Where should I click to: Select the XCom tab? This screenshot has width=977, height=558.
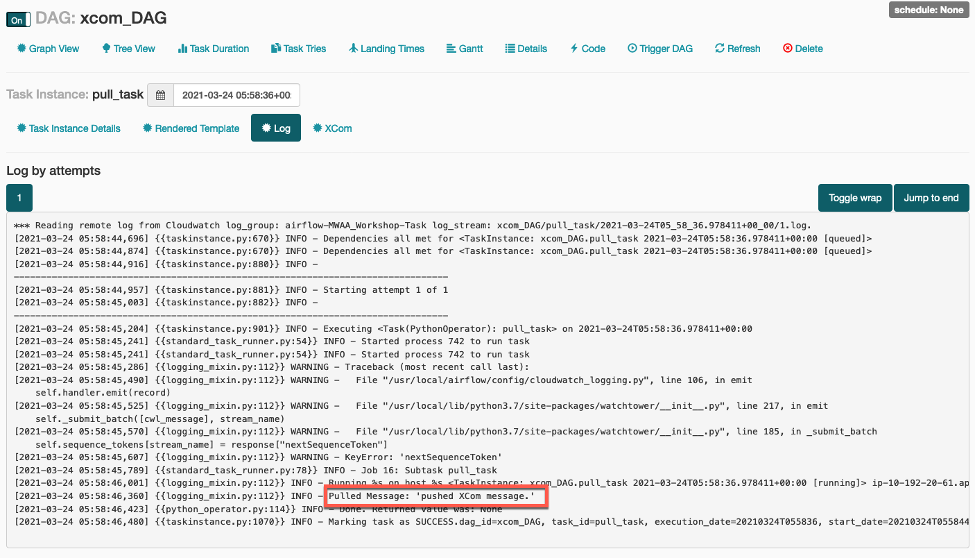[x=332, y=128]
